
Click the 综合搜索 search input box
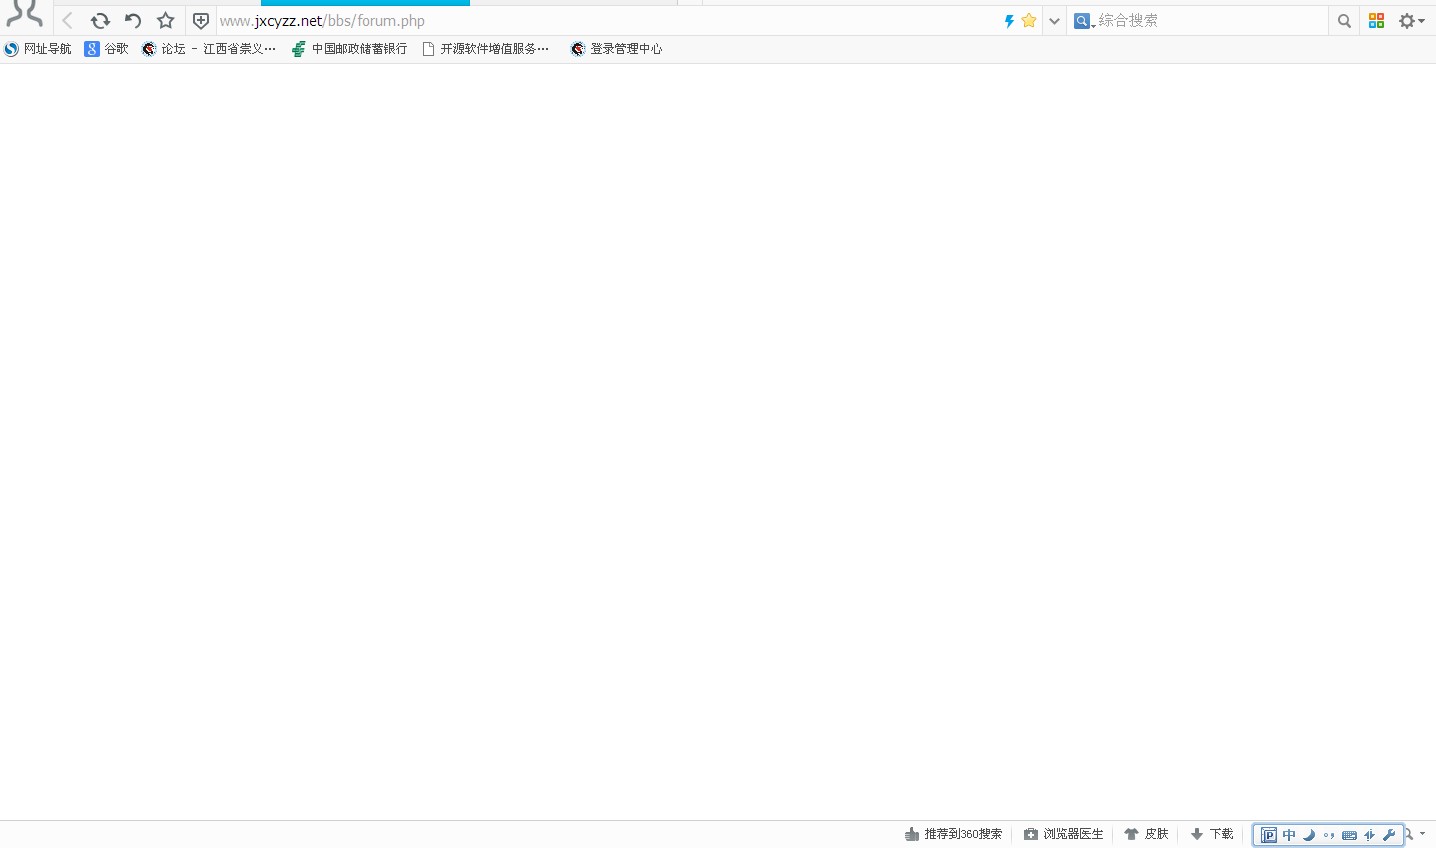click(x=1210, y=20)
